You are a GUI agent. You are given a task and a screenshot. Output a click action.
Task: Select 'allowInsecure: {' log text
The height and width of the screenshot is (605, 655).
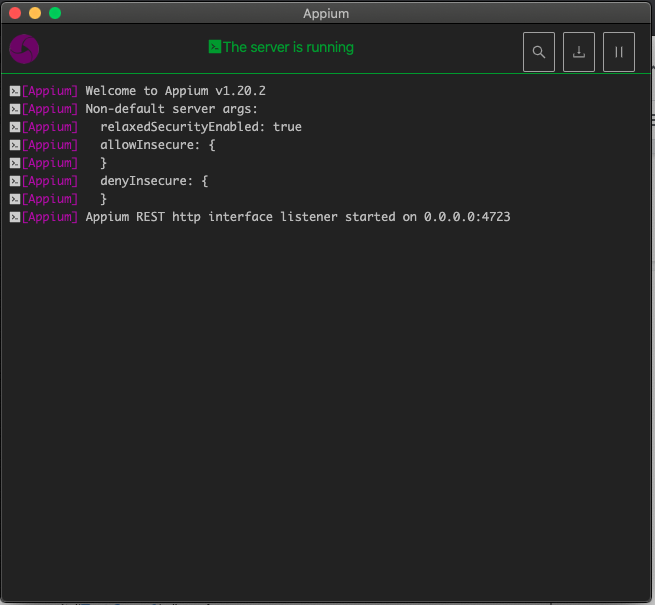(x=158, y=145)
